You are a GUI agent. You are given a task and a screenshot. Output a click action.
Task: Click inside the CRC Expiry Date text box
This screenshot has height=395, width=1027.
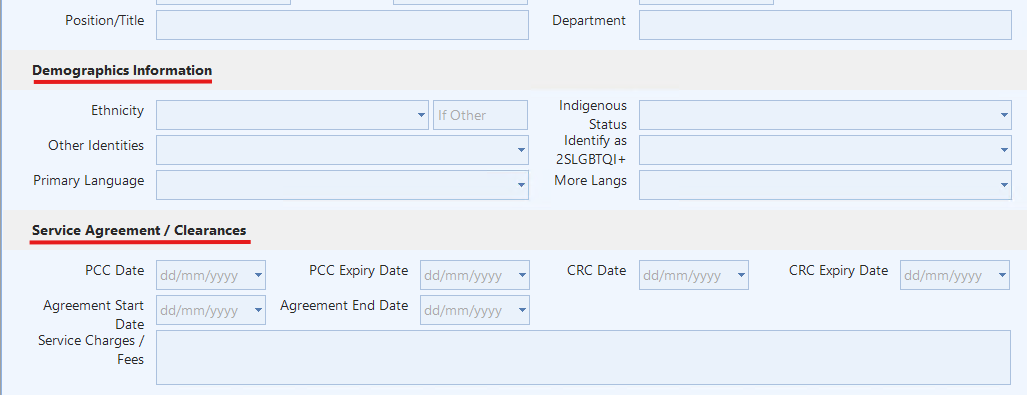coord(948,275)
